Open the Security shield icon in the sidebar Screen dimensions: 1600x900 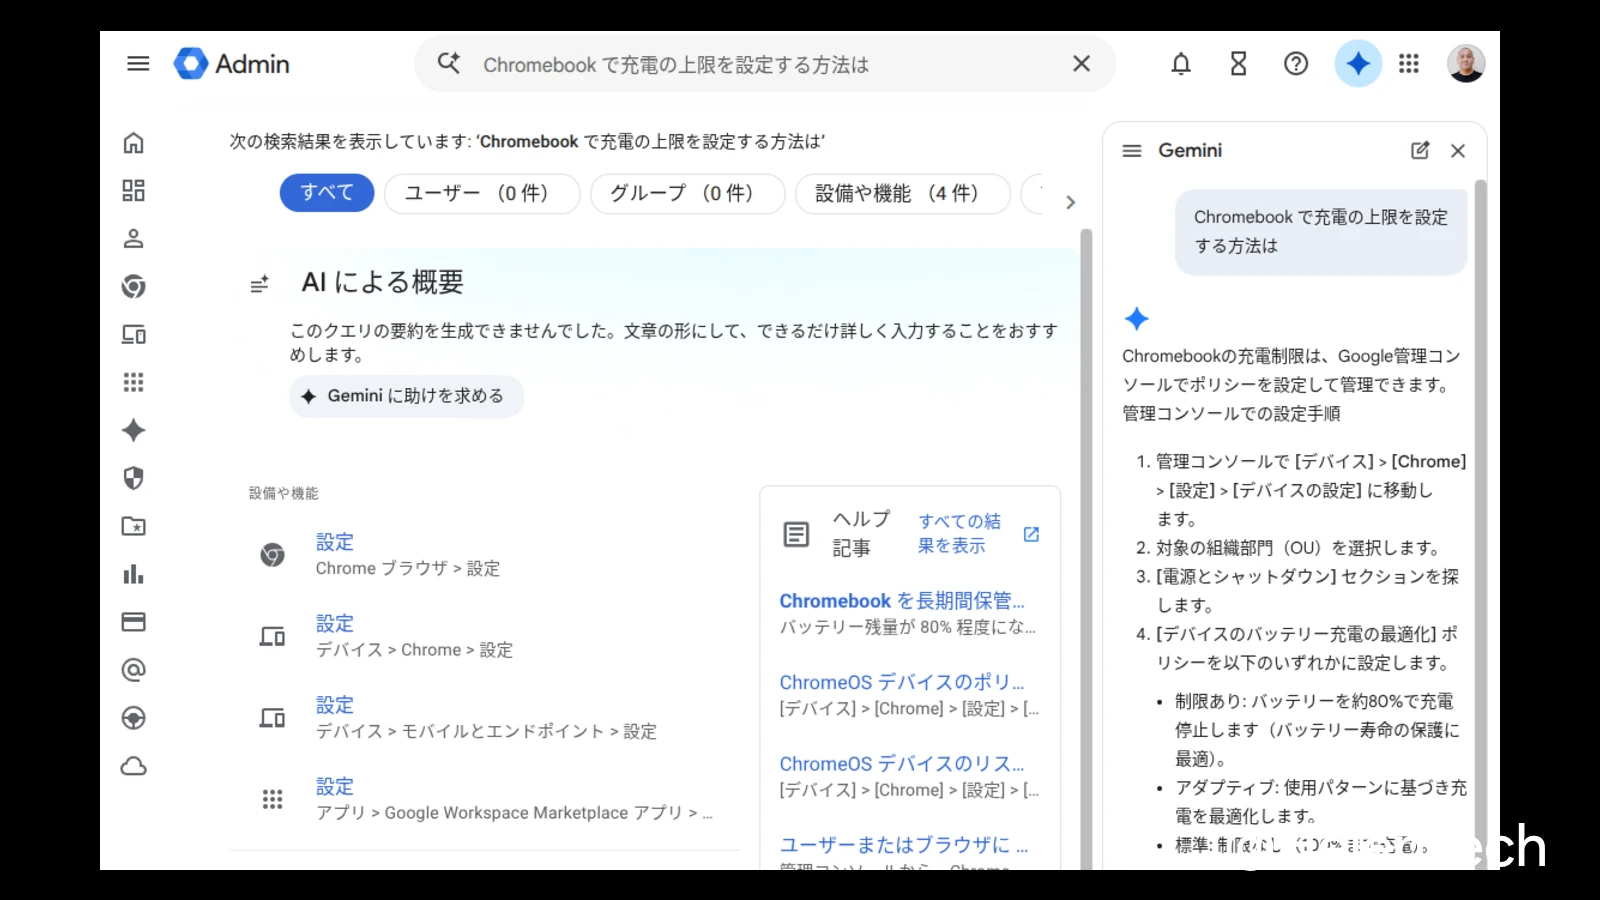point(133,478)
